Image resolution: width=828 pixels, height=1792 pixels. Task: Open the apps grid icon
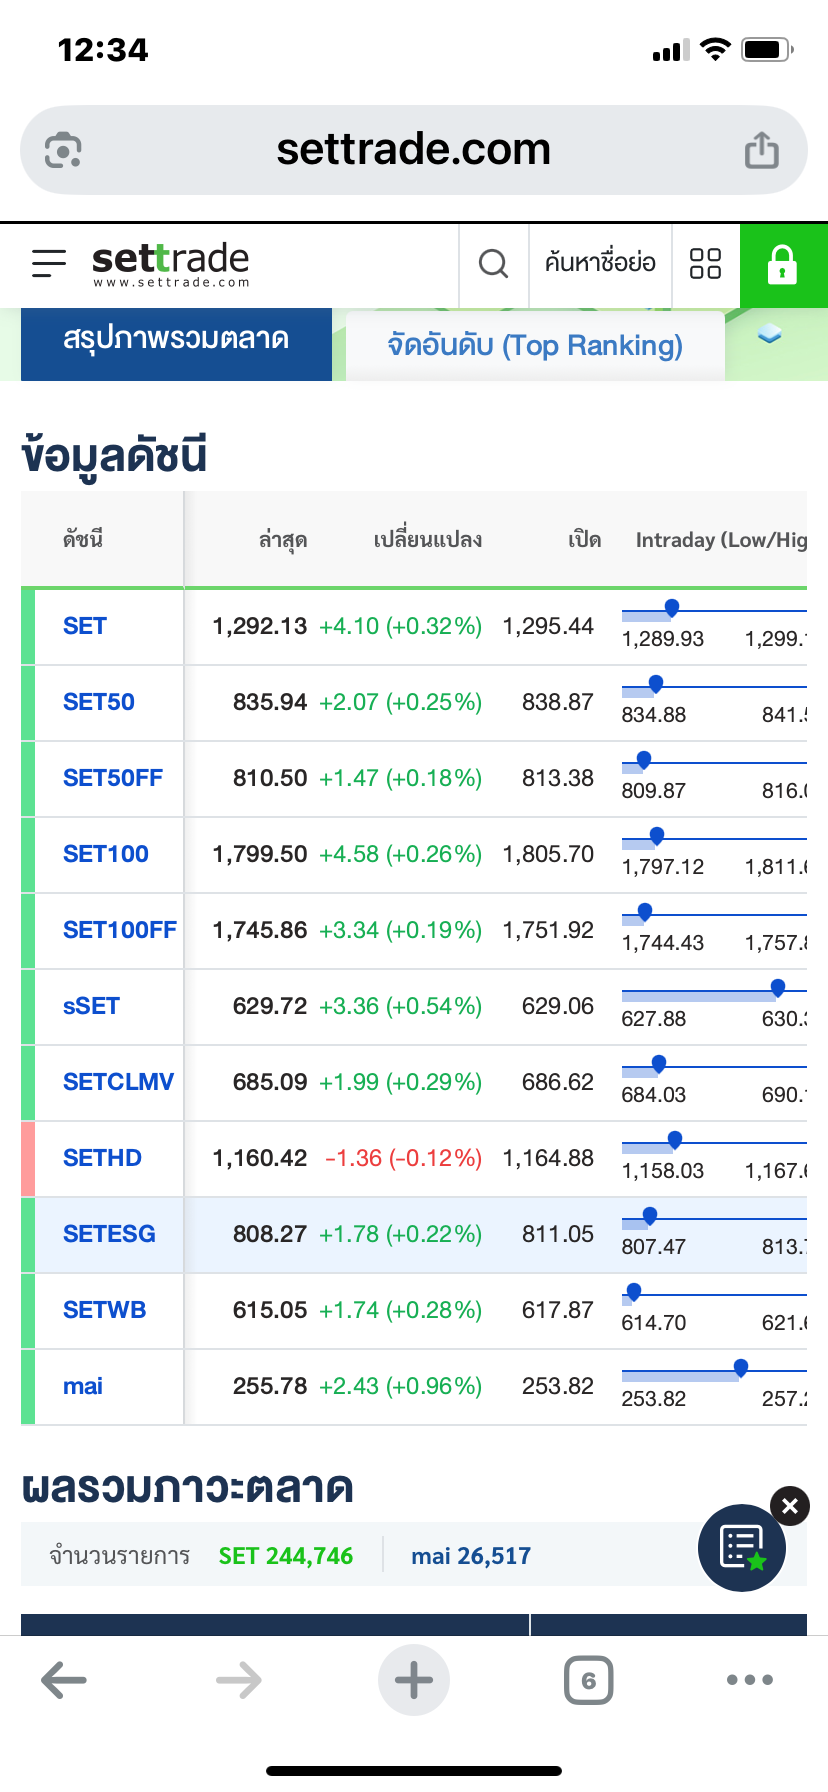(x=705, y=264)
